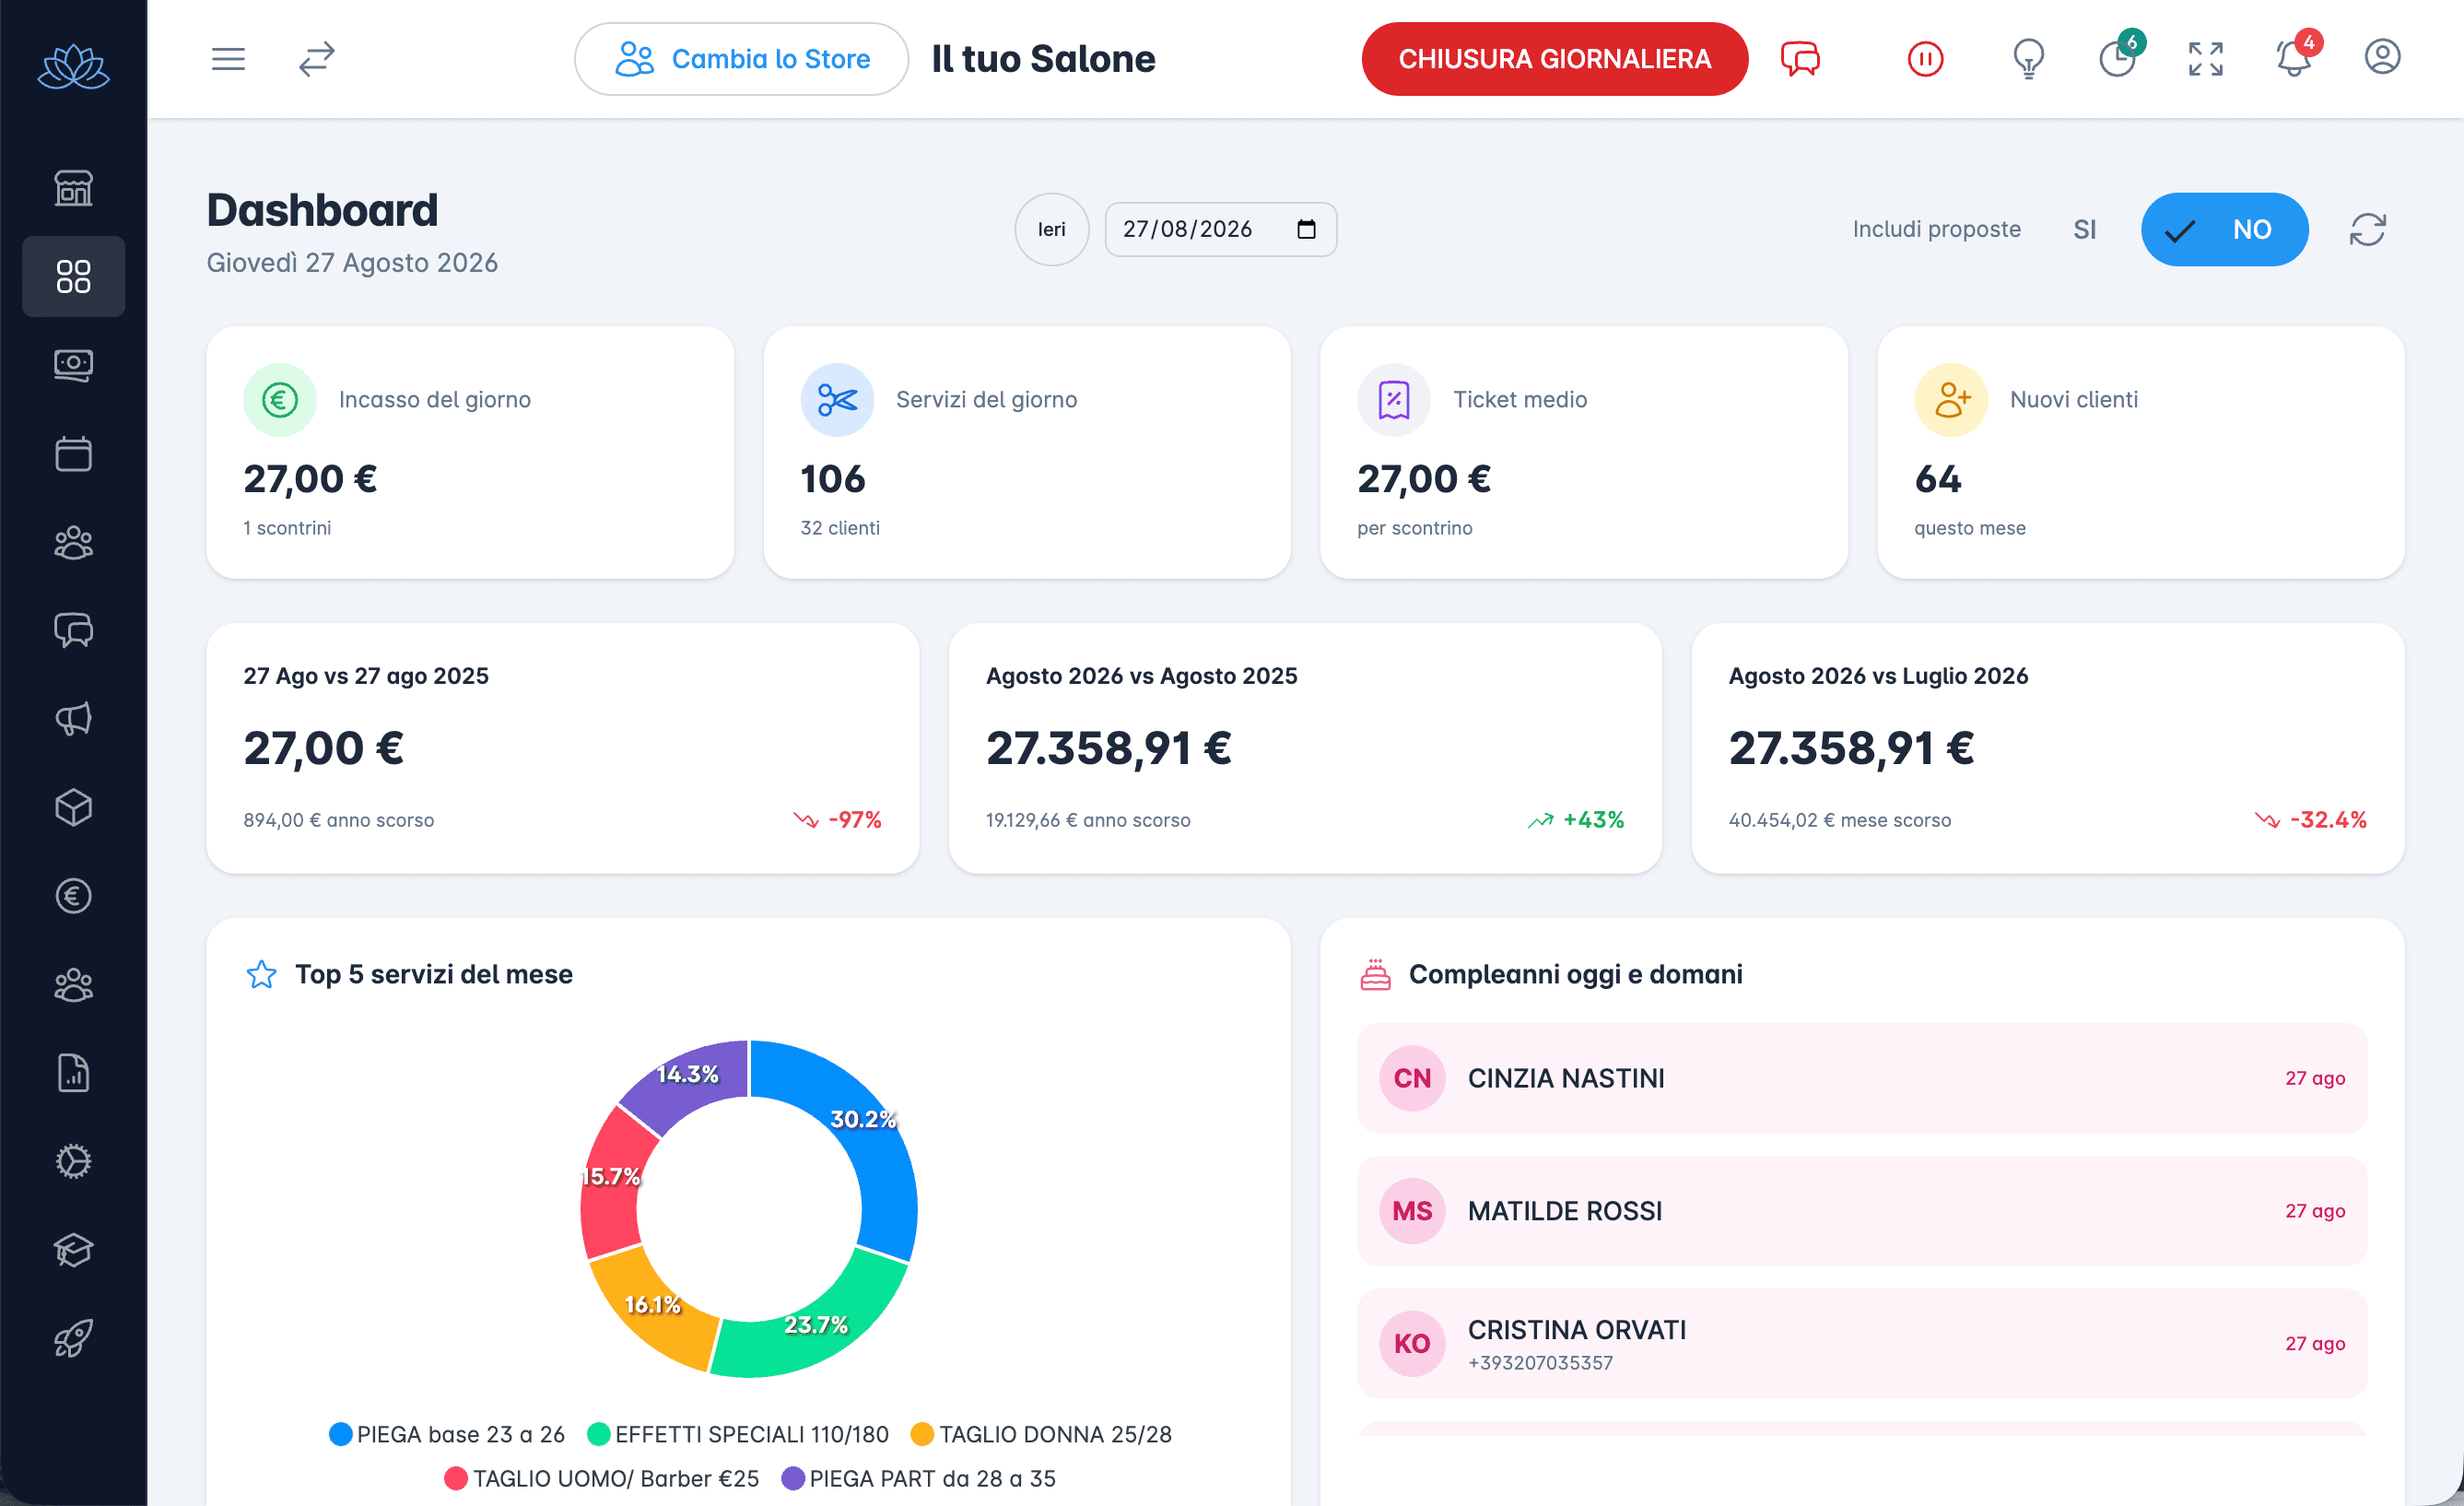Click the KO avatar for Cristina Orvati
The width and height of the screenshot is (2464, 1506).
click(x=1412, y=1344)
